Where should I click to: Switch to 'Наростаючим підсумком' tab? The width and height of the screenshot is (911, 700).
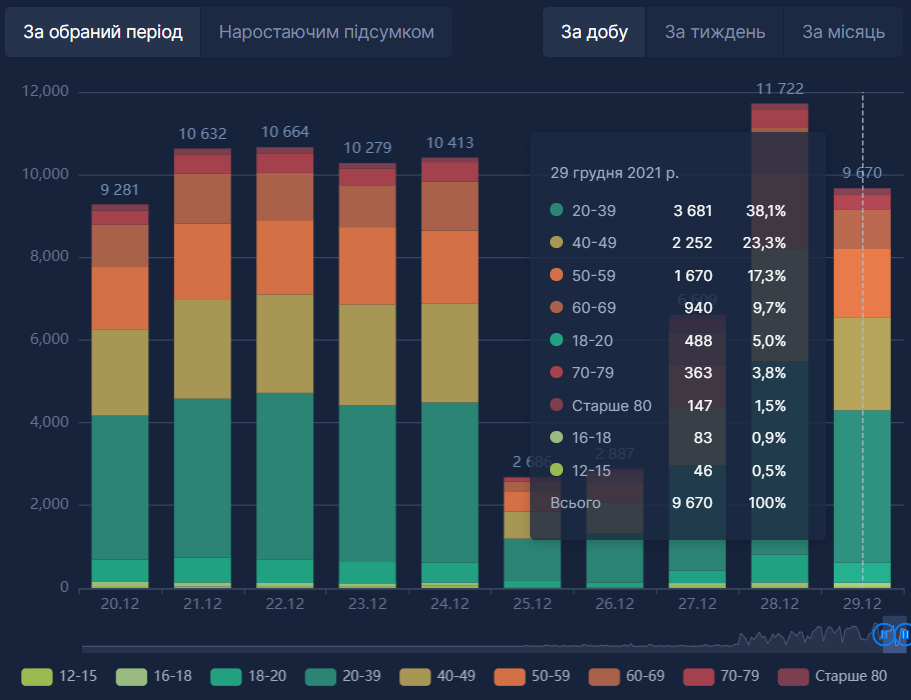coord(326,32)
